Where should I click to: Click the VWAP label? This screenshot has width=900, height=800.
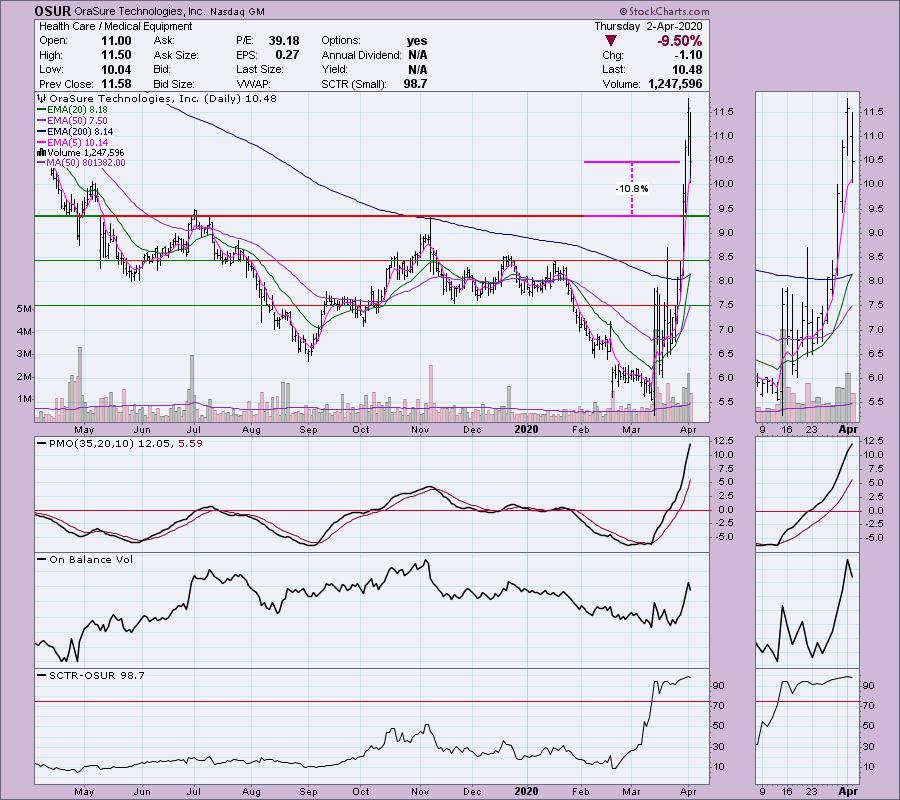pos(254,84)
